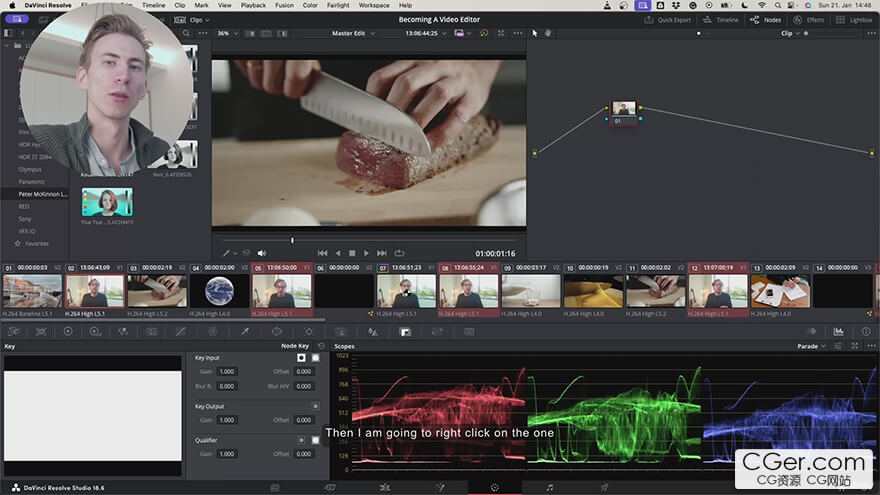Screen dimensions: 880x495
Task: Open the Curves palette
Action: click(181, 332)
